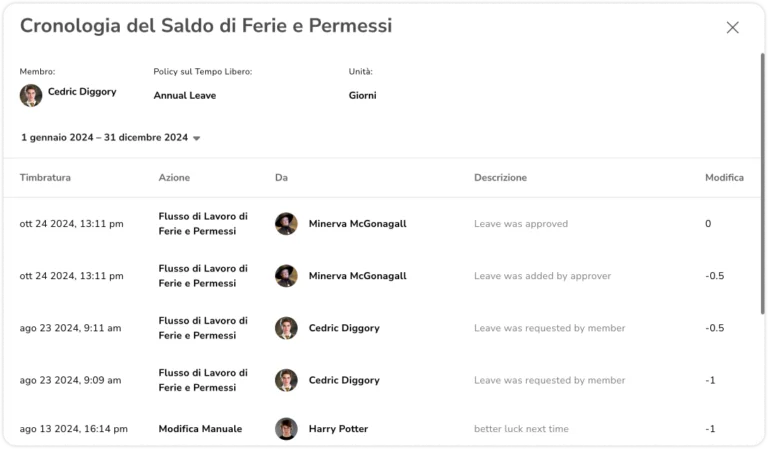Click Harry Potter's avatar

[286, 429]
